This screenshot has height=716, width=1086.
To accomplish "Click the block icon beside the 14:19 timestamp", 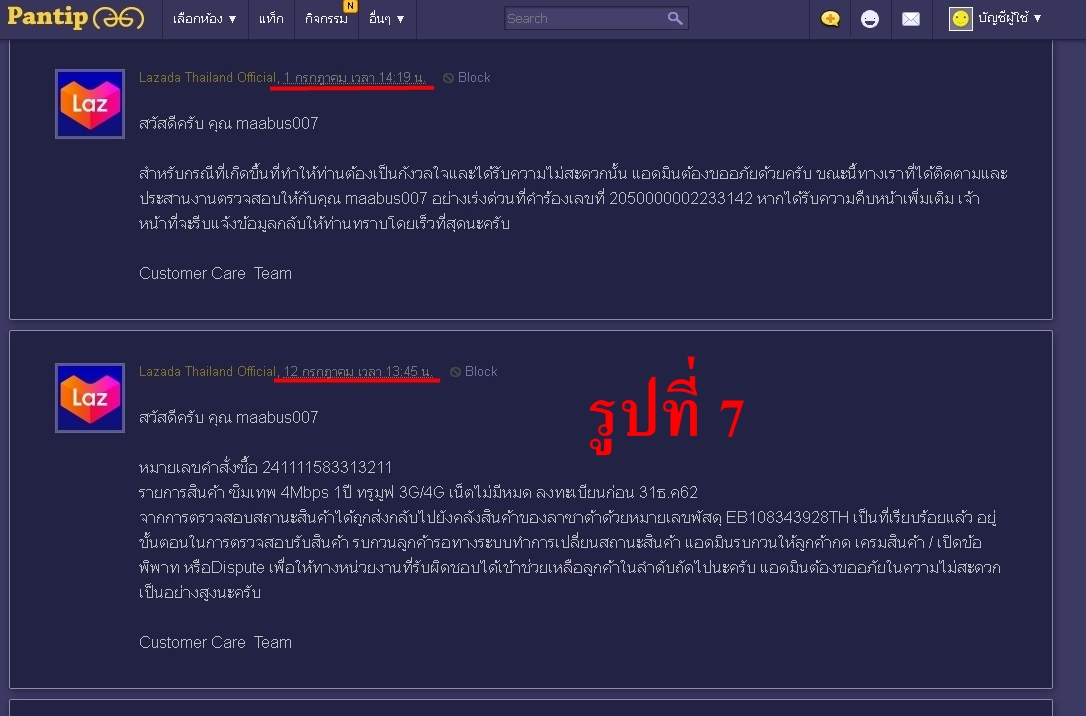I will click(x=448, y=78).
